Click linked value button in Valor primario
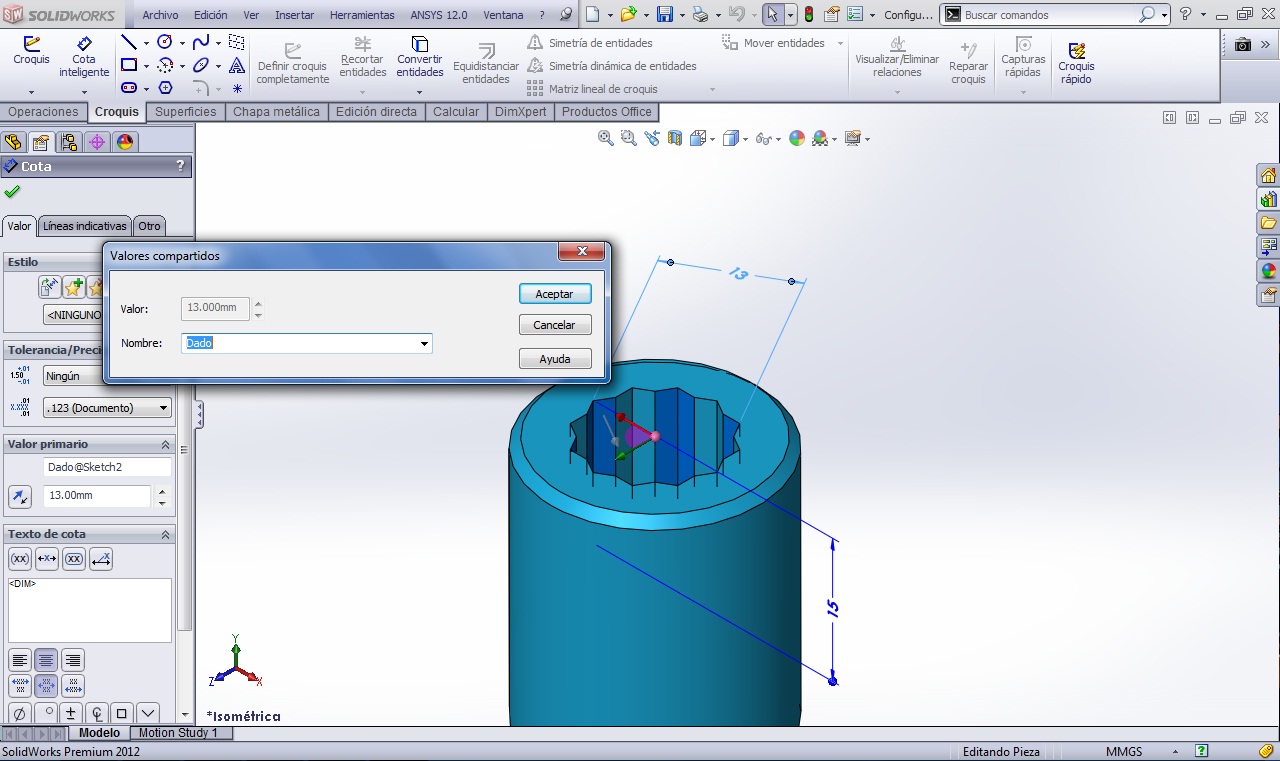Image resolution: width=1280 pixels, height=761 pixels. (20, 496)
